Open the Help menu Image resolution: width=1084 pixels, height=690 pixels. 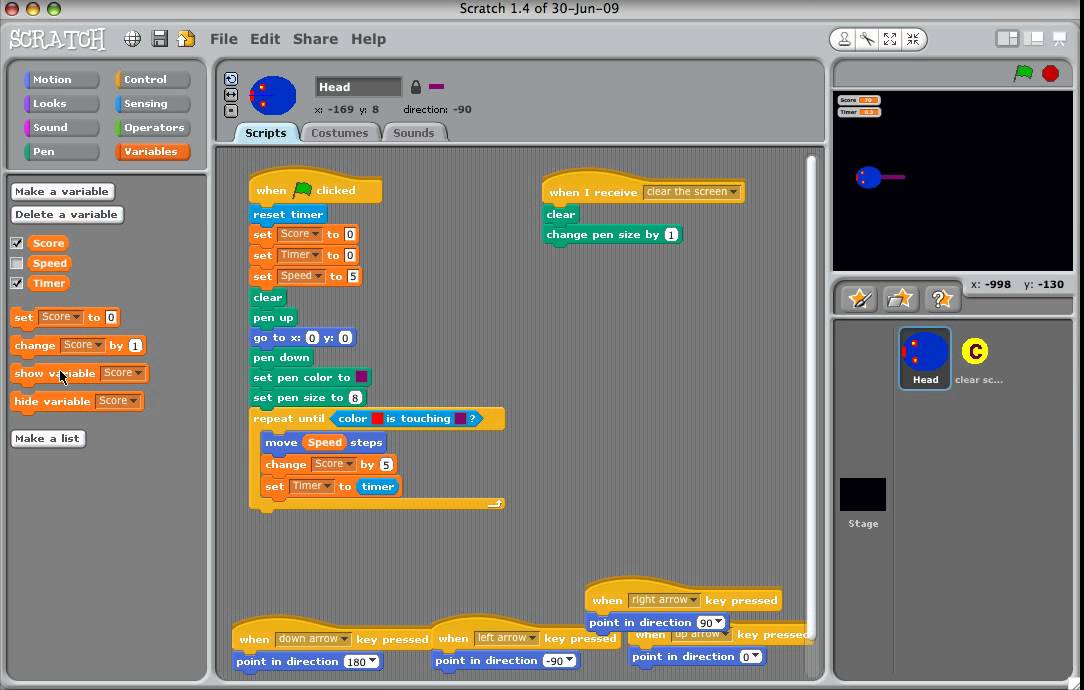coord(368,39)
